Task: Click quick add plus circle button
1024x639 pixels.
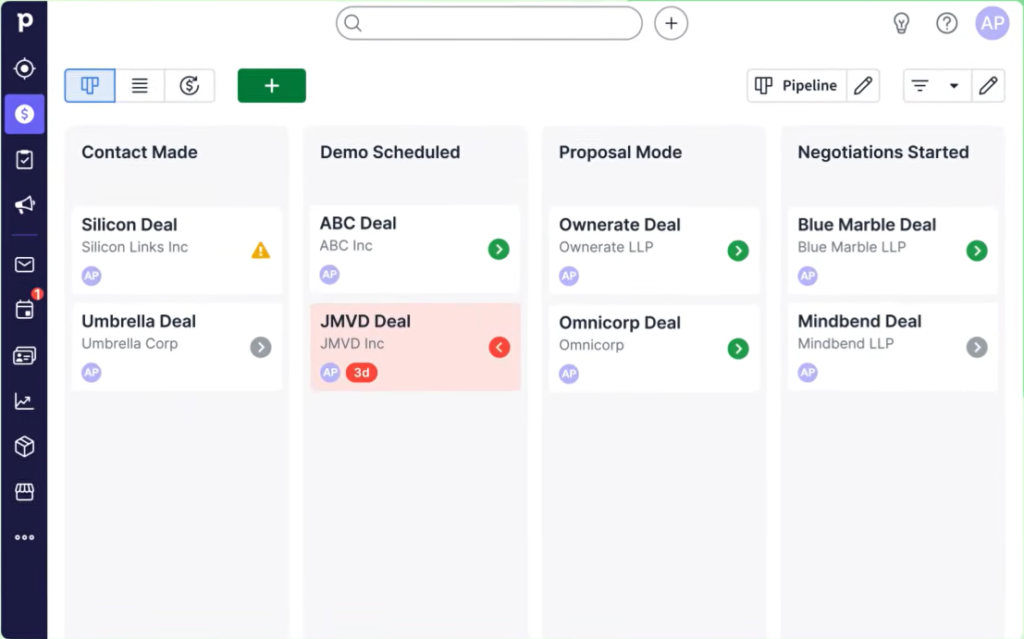Action: [x=671, y=24]
